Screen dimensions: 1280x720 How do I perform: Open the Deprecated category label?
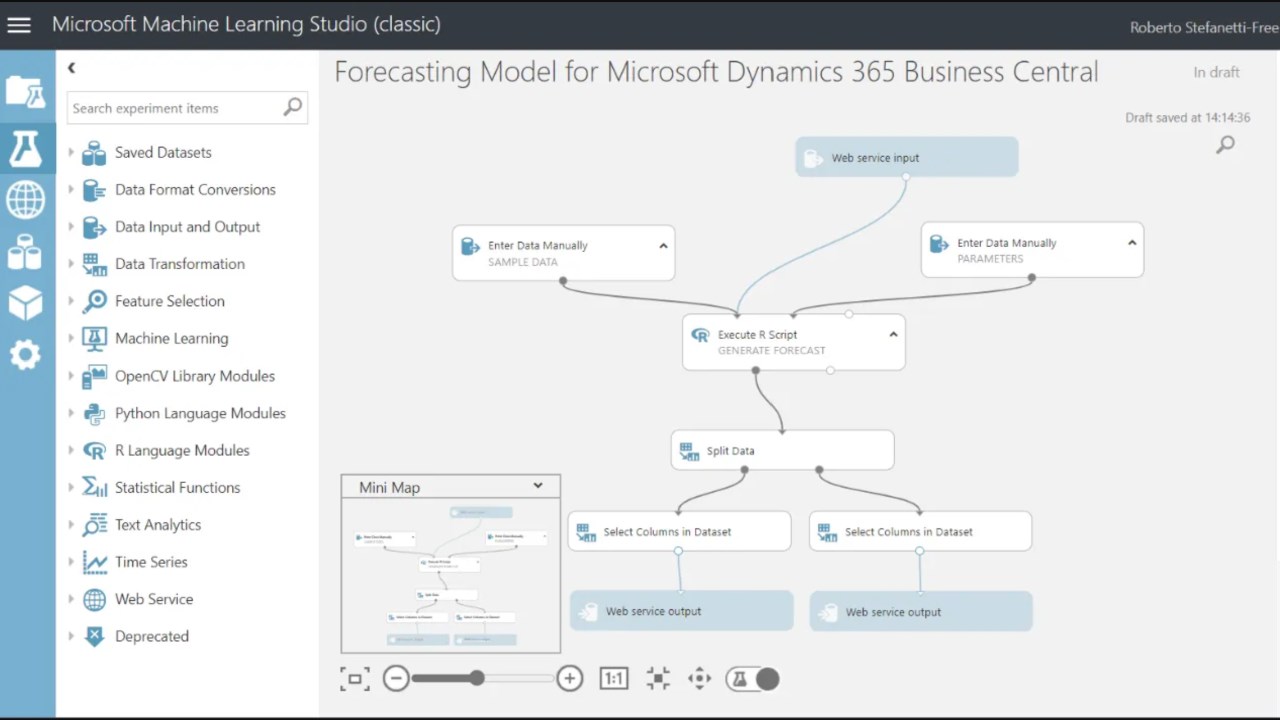click(x=152, y=636)
